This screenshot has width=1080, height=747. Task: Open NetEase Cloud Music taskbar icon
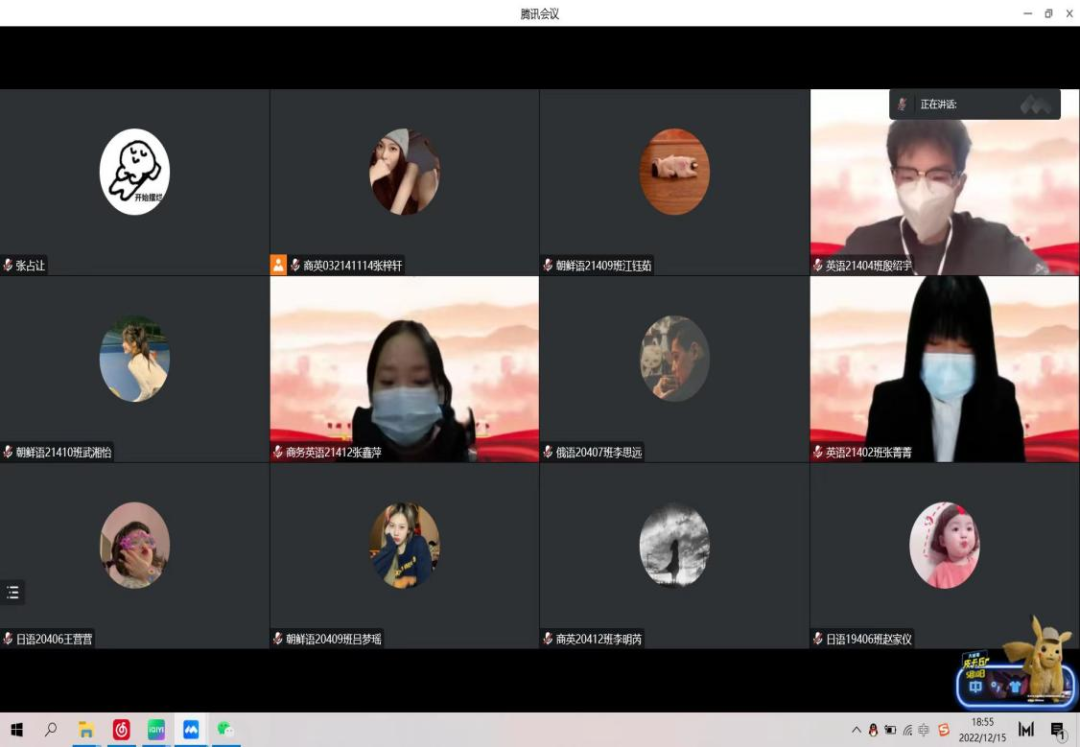pyautogui.click(x=121, y=730)
